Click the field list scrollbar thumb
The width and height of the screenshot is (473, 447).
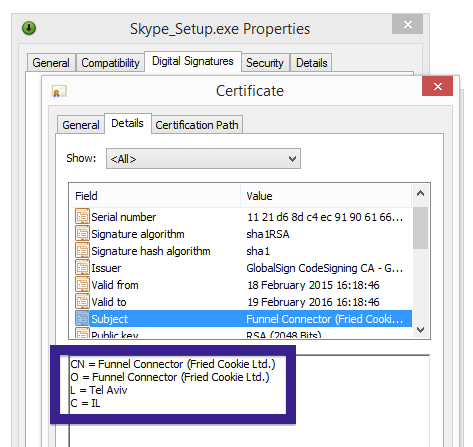(420, 228)
